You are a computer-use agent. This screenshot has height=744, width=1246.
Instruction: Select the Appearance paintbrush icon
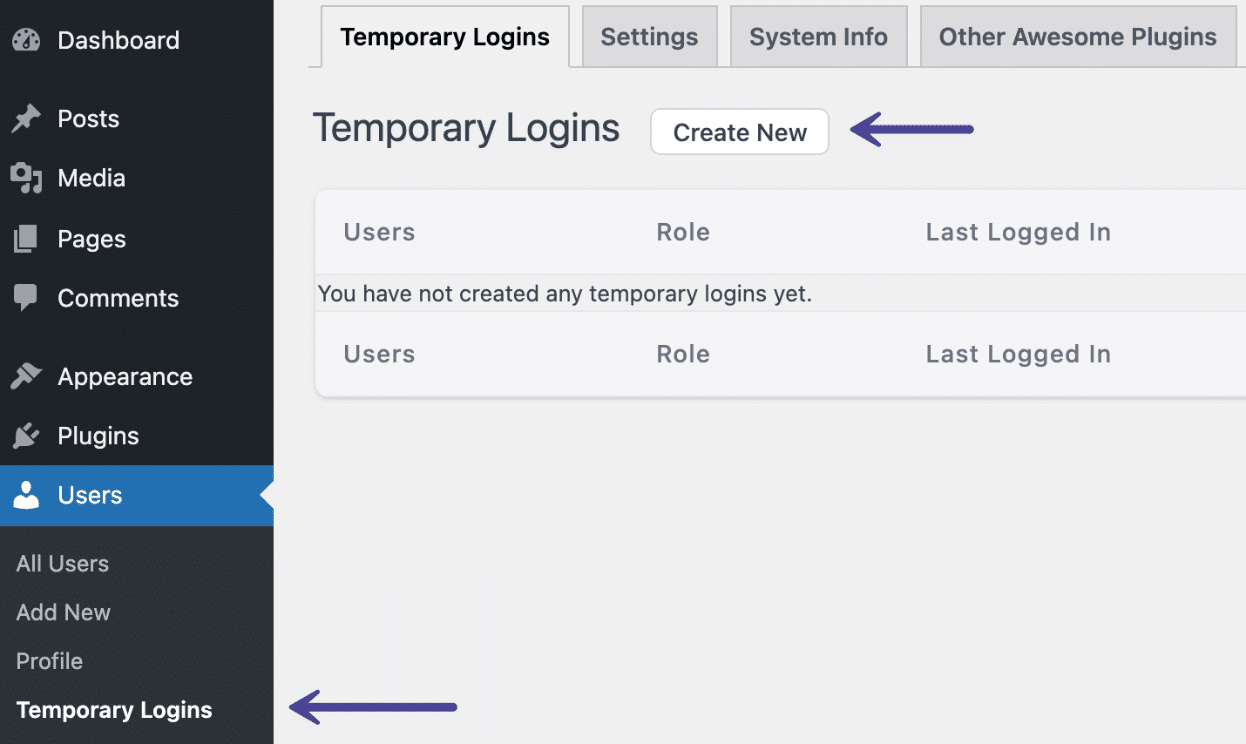(25, 376)
